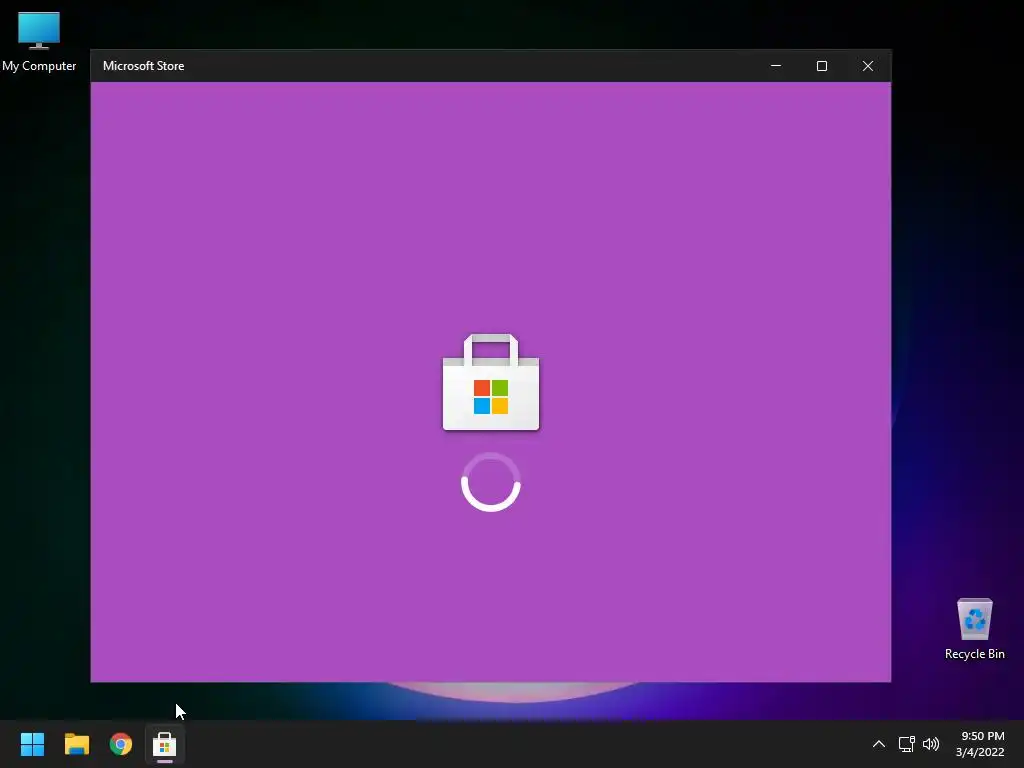This screenshot has width=1024, height=768.
Task: Click the shopping bag logo on splash screen
Action: tap(491, 382)
